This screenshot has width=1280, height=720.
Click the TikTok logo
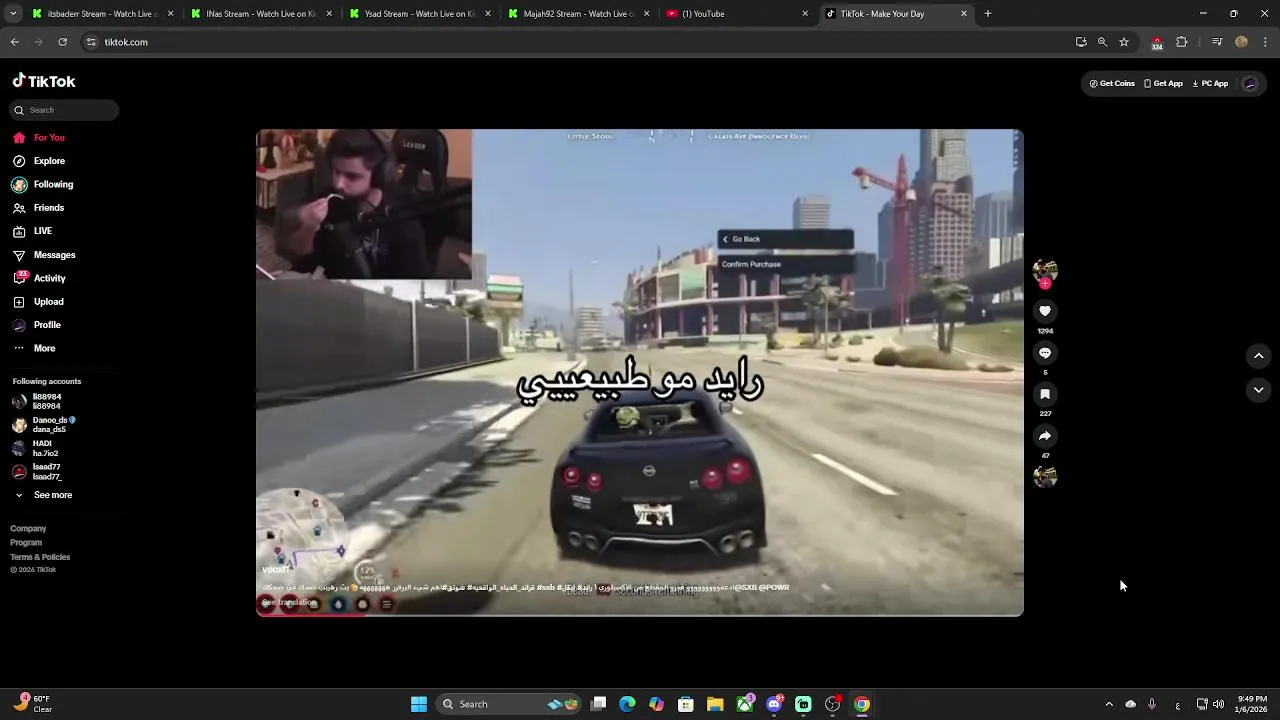click(44, 81)
